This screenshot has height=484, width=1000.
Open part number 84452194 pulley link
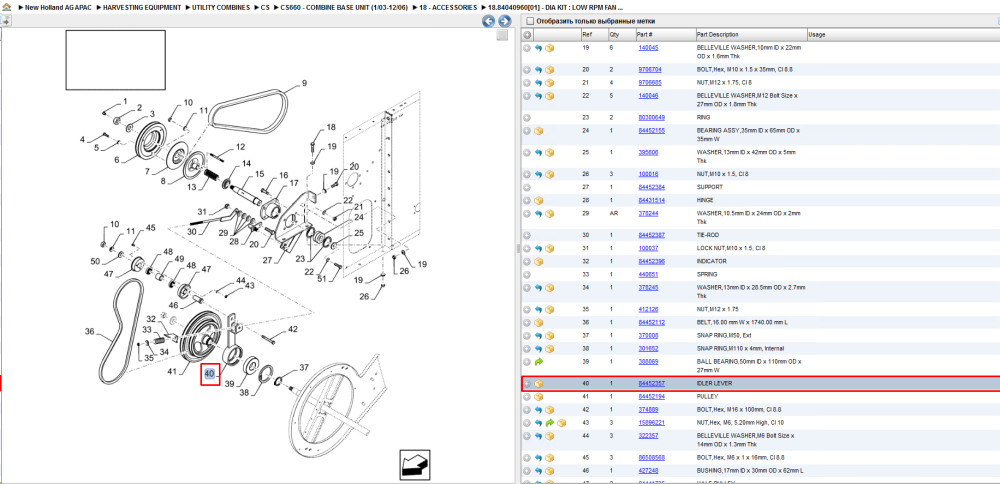[x=651, y=397]
